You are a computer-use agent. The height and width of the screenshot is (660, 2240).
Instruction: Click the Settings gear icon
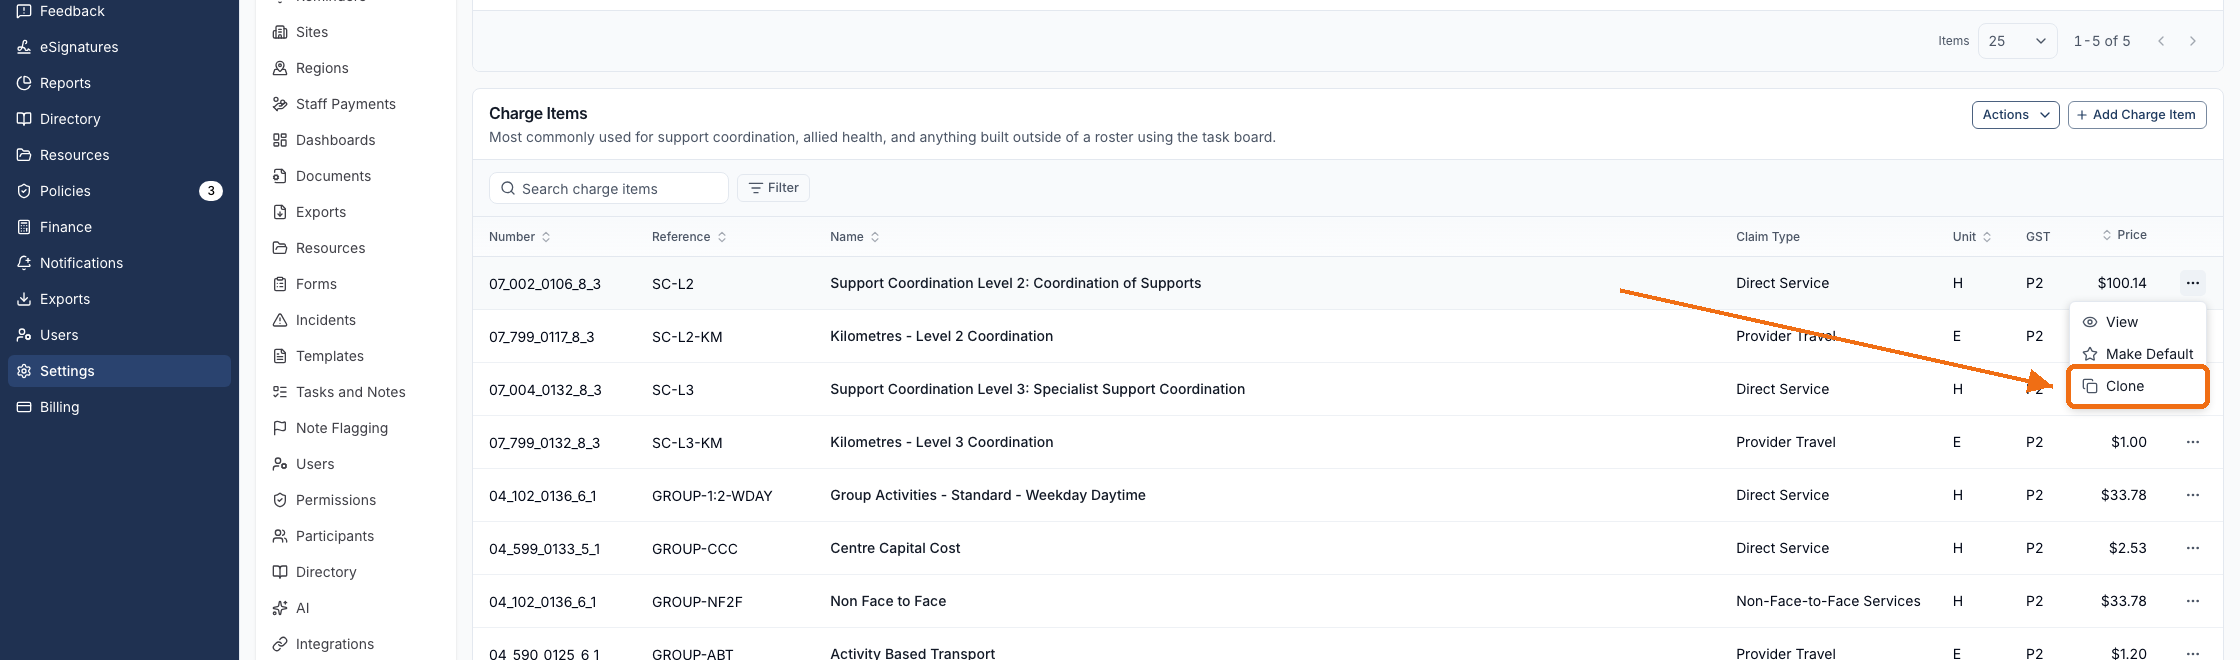[24, 371]
